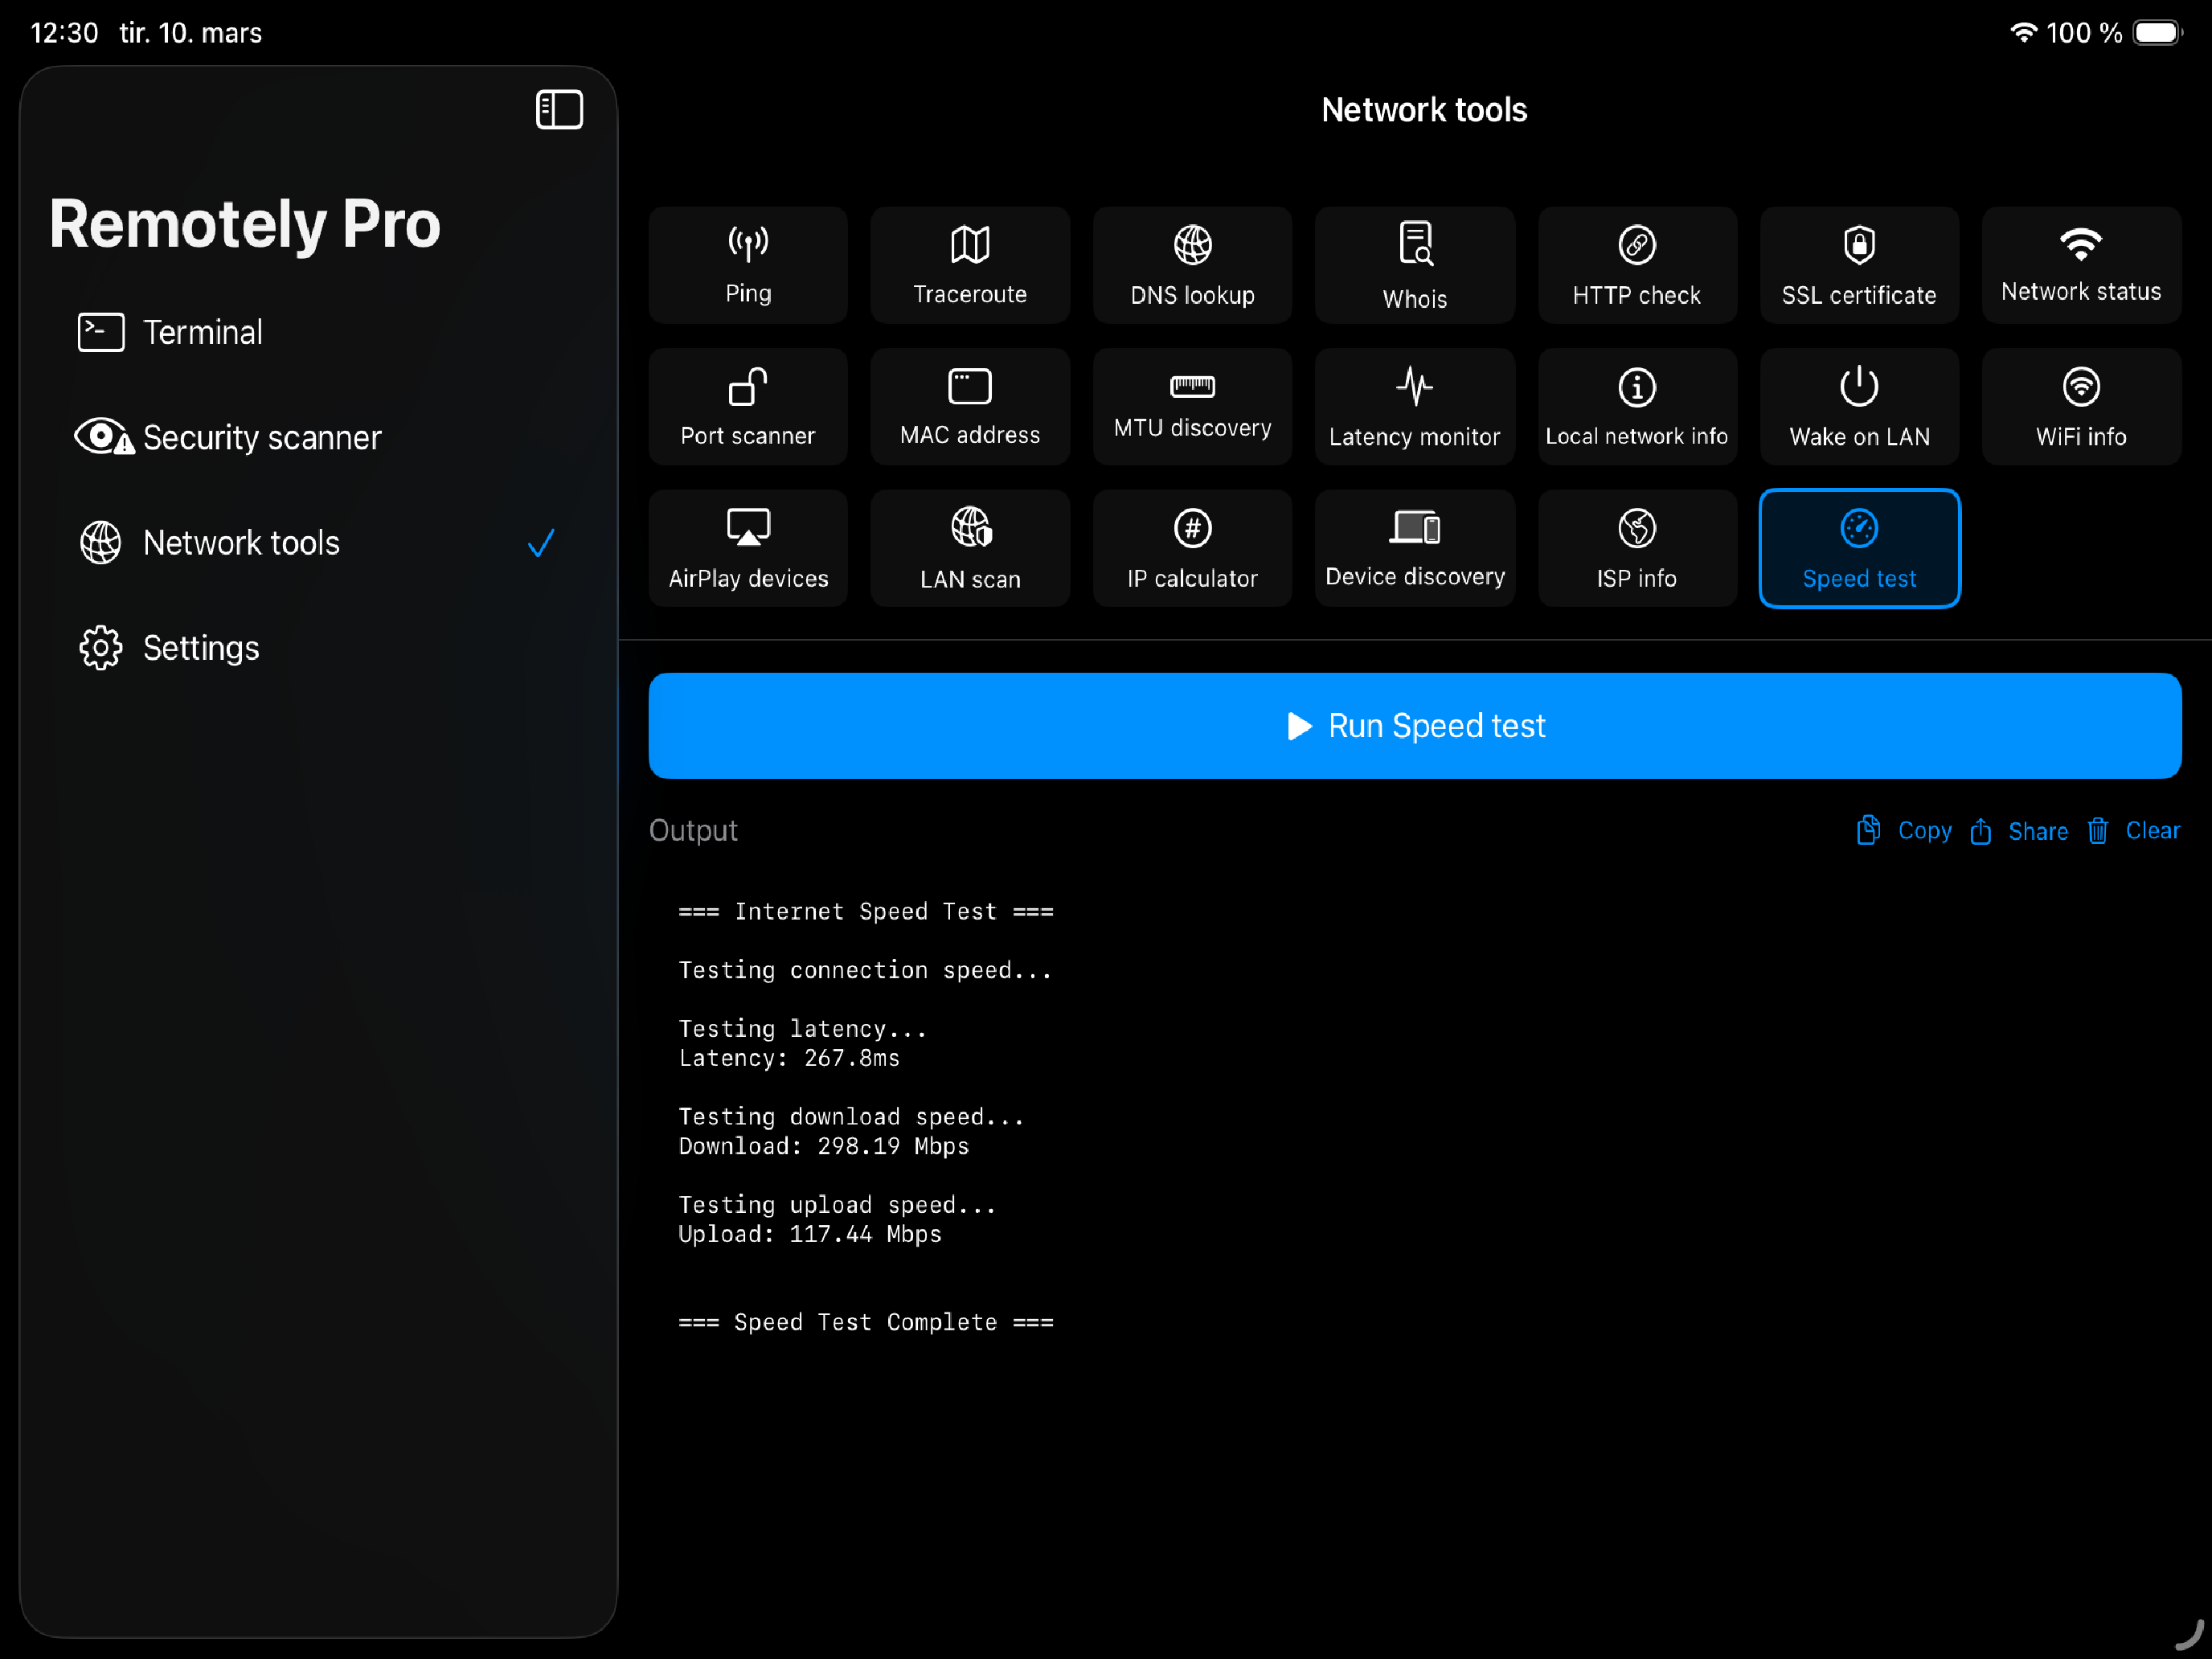Click the Internet Speed Test header line
Screen dimensions: 2212x1659
[x=866, y=912]
